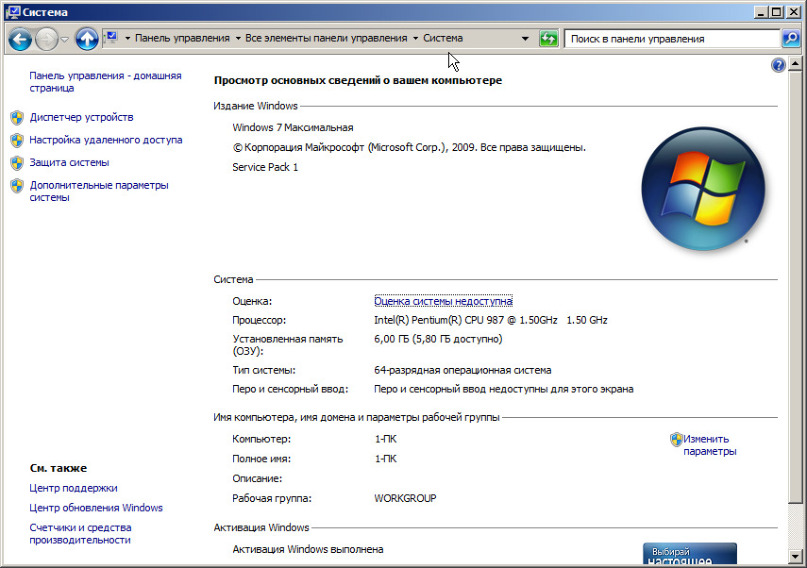Open Центр обновления Windows link
Screen dimensions: 807x568
(x=96, y=508)
